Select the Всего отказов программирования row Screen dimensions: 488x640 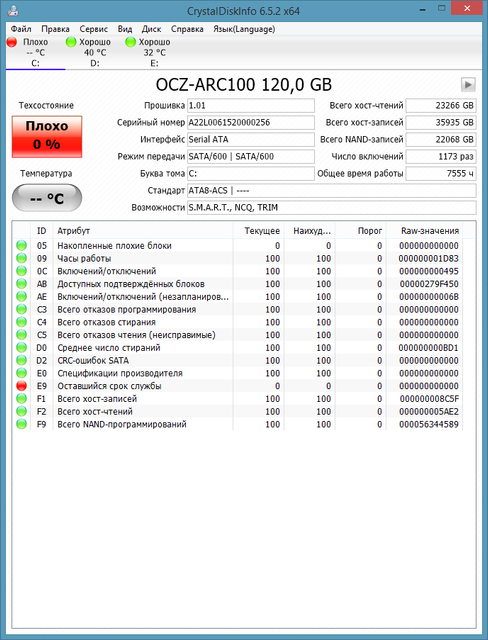tap(238, 309)
